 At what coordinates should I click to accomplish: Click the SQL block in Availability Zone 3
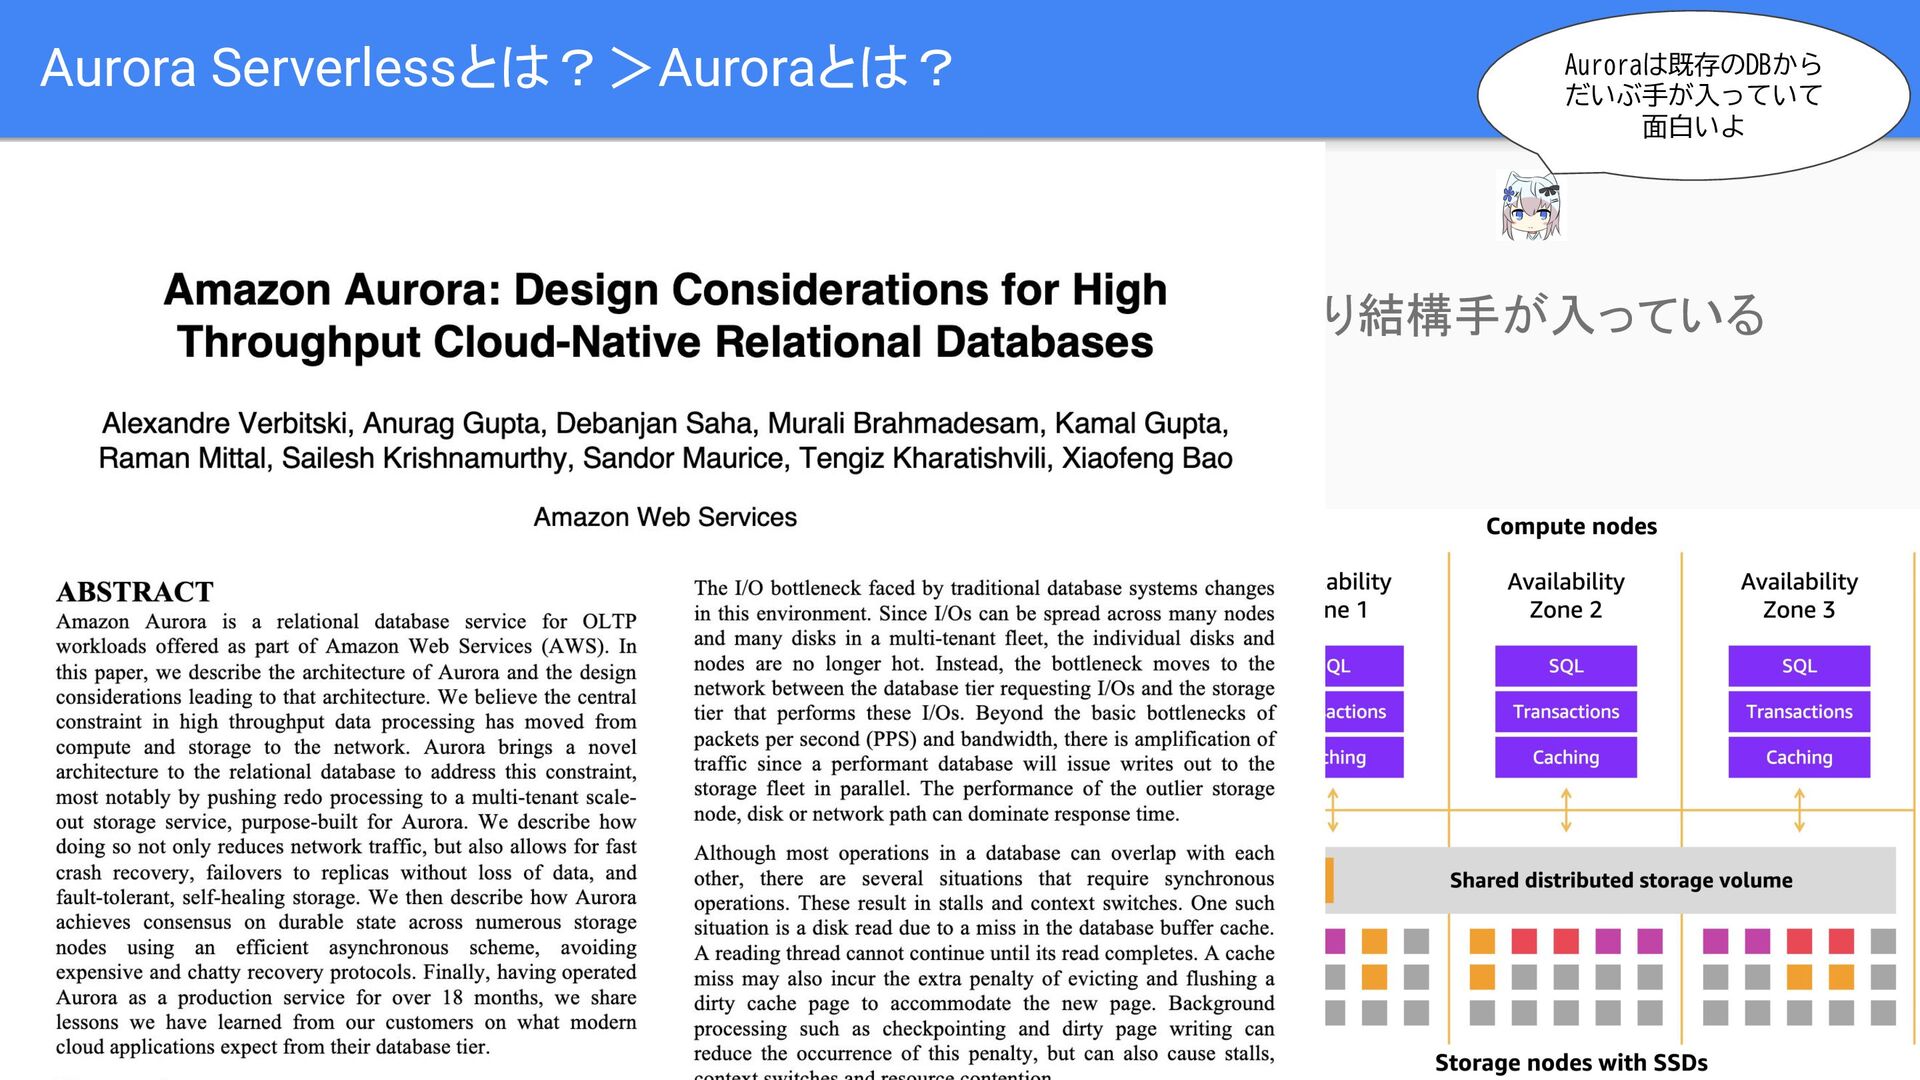[1798, 666]
